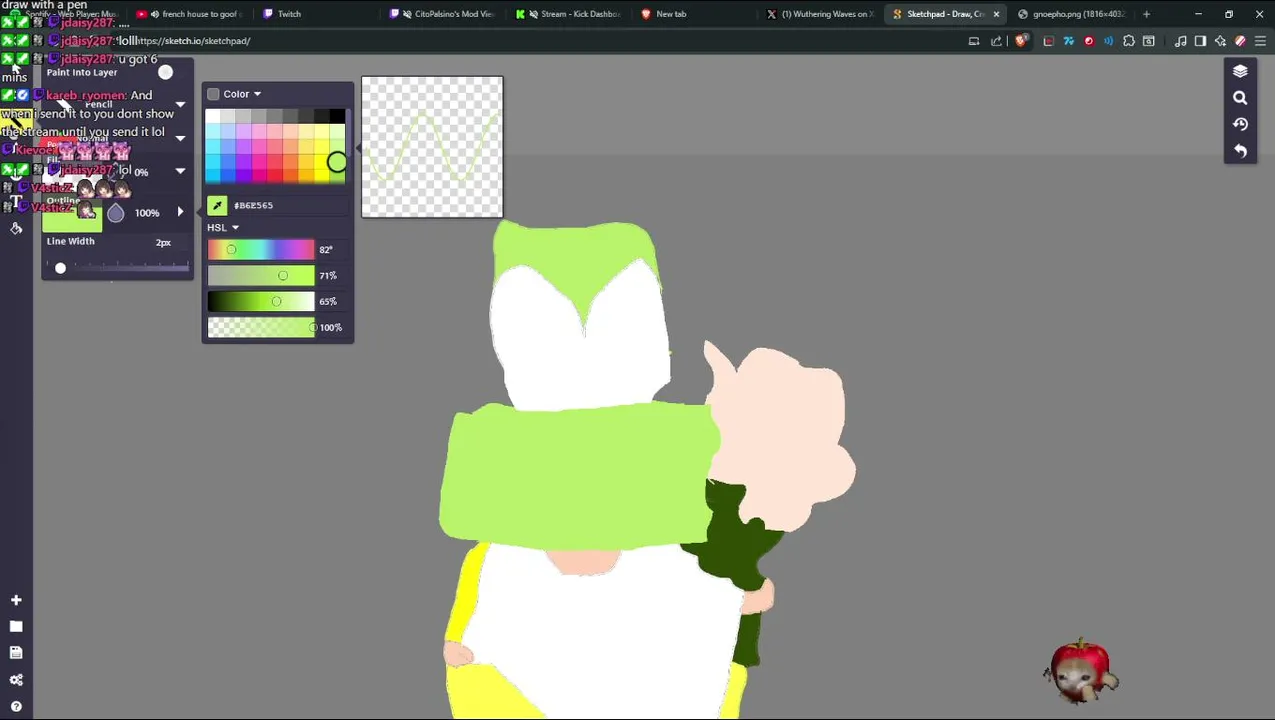Image resolution: width=1275 pixels, height=720 pixels.
Task: Add a new browser tab with plus
Action: tap(1146, 14)
